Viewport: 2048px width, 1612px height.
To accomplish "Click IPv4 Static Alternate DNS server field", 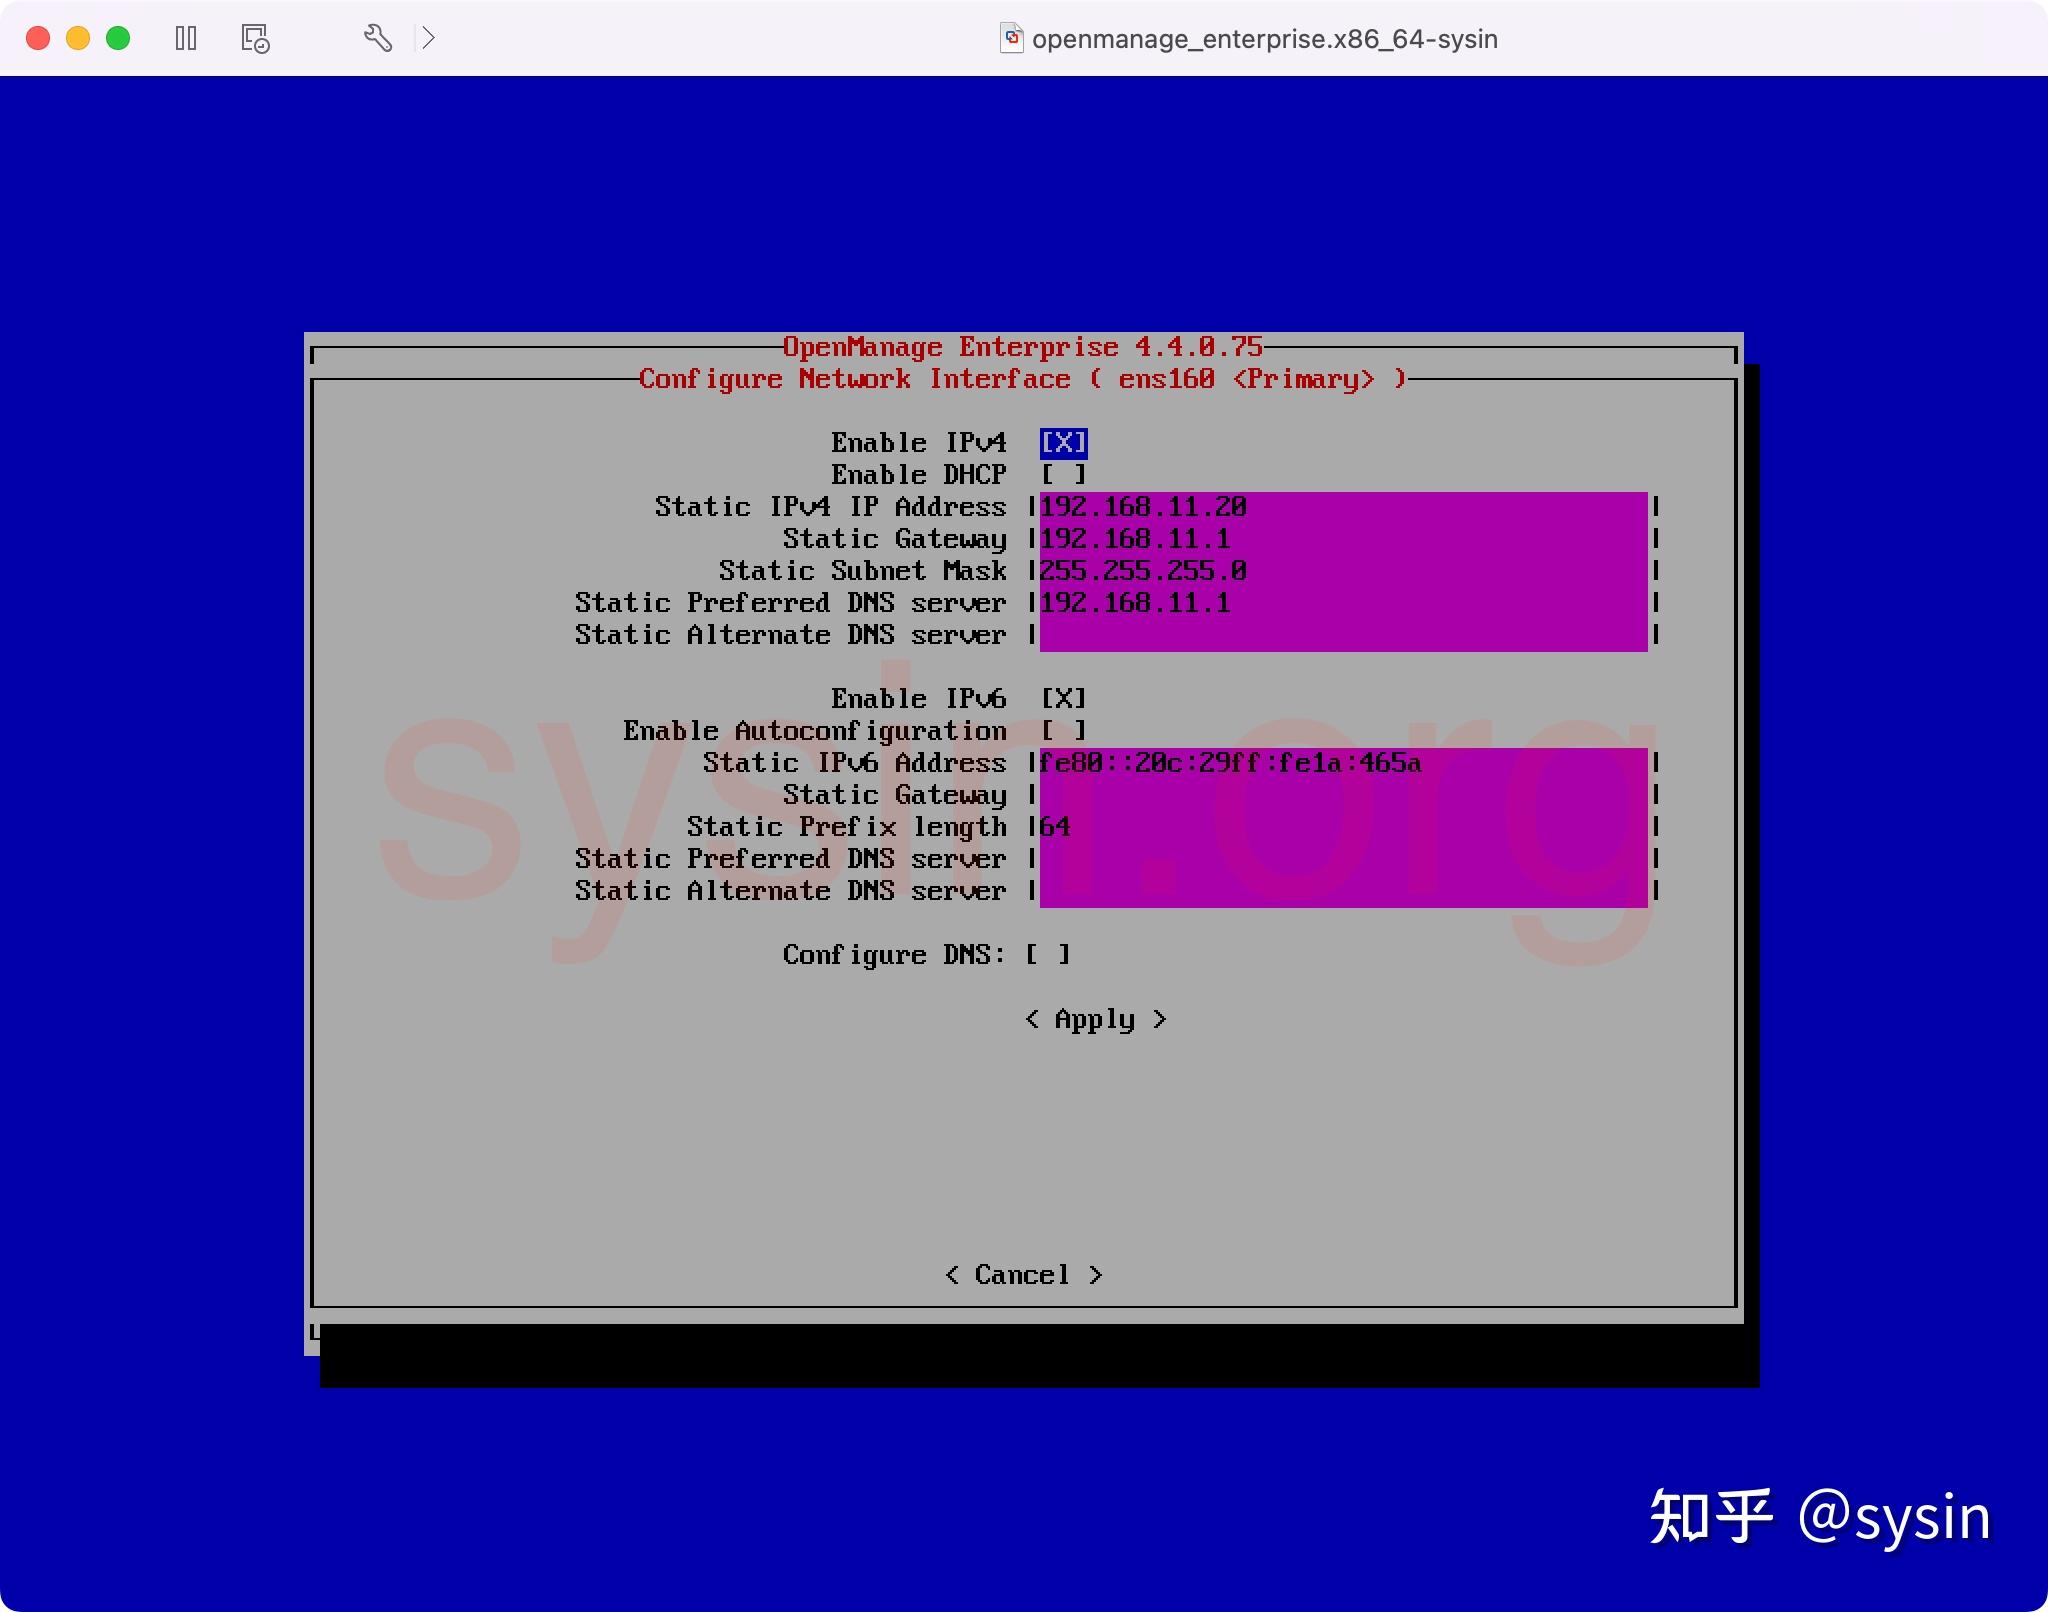I will [x=1343, y=635].
